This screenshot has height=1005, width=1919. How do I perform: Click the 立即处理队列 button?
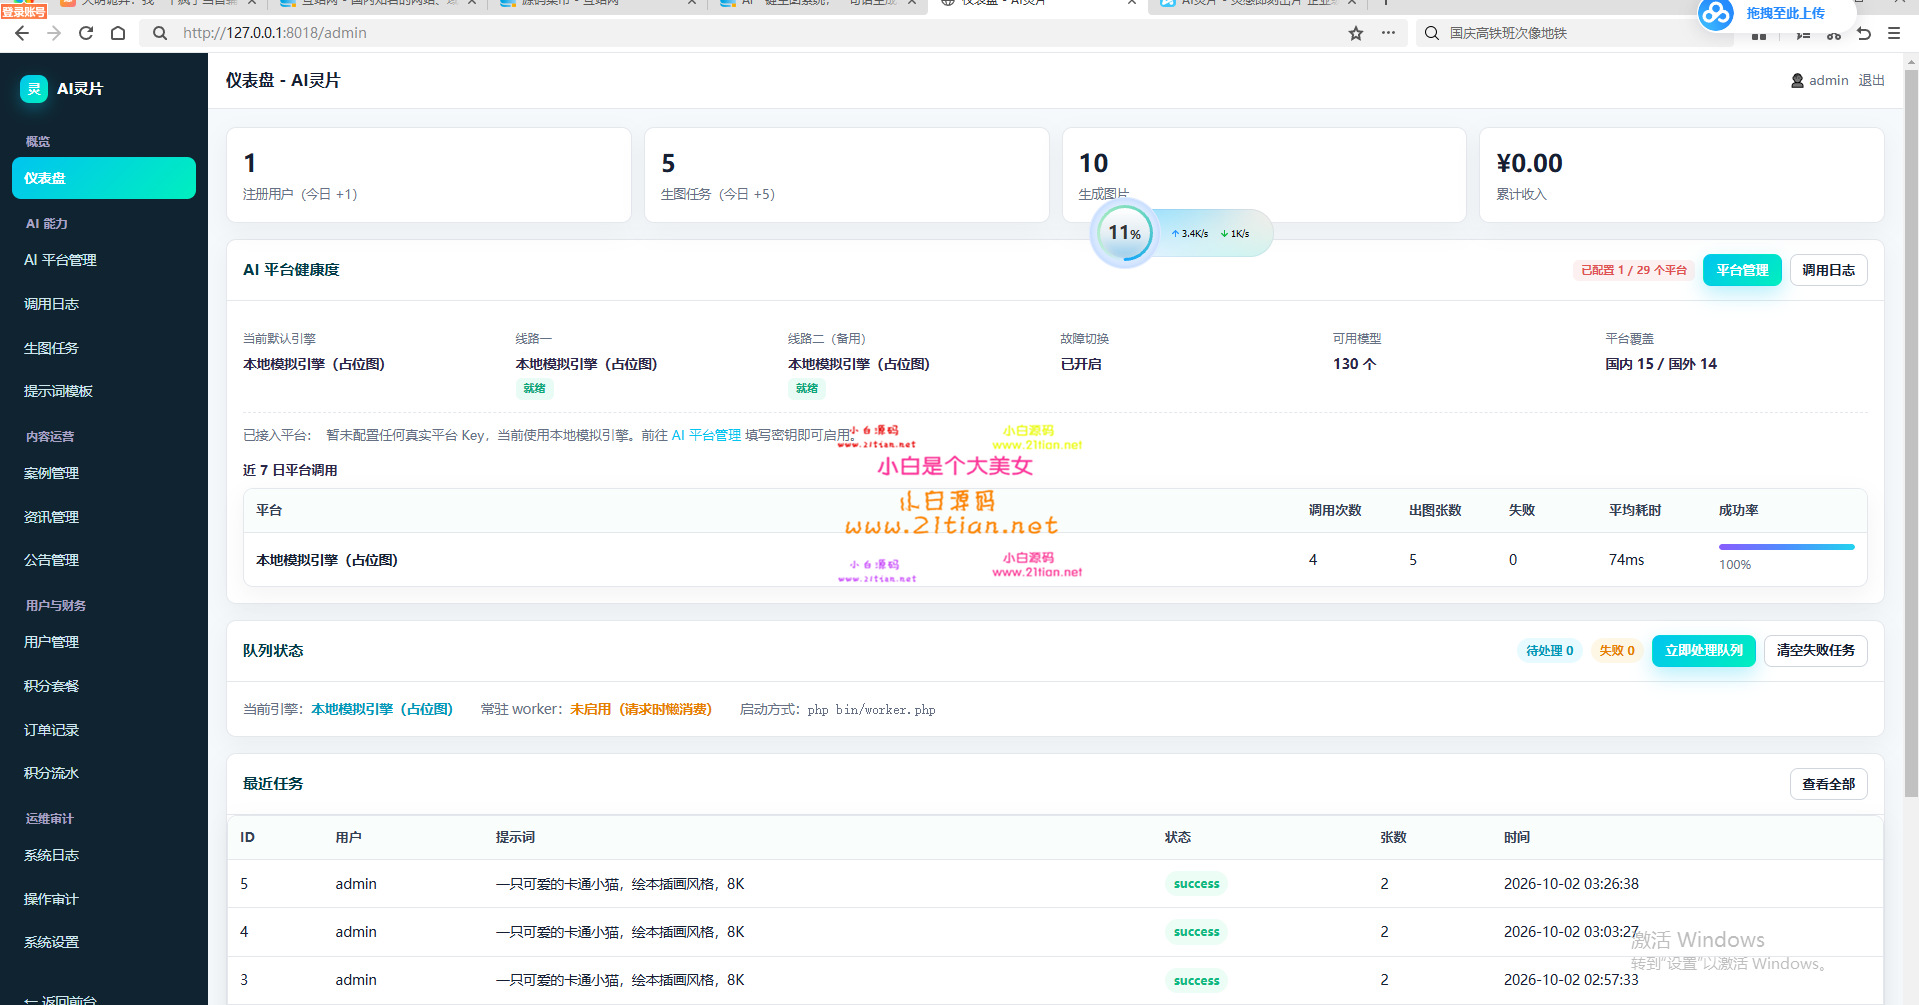pos(1703,650)
